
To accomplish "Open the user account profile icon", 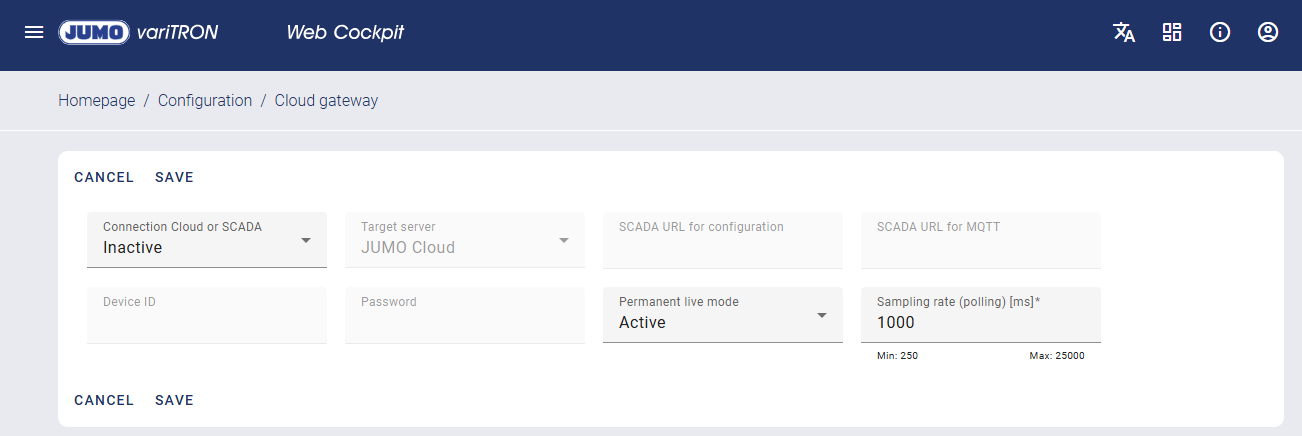I will (1268, 32).
